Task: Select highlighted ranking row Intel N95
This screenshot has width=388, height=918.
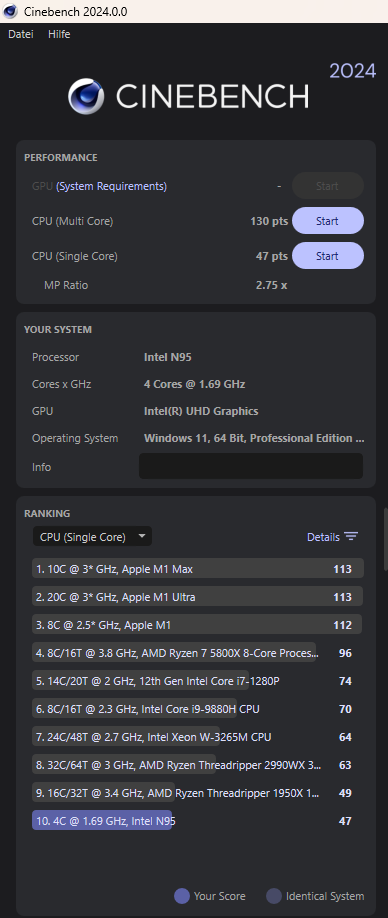Action: click(x=198, y=821)
